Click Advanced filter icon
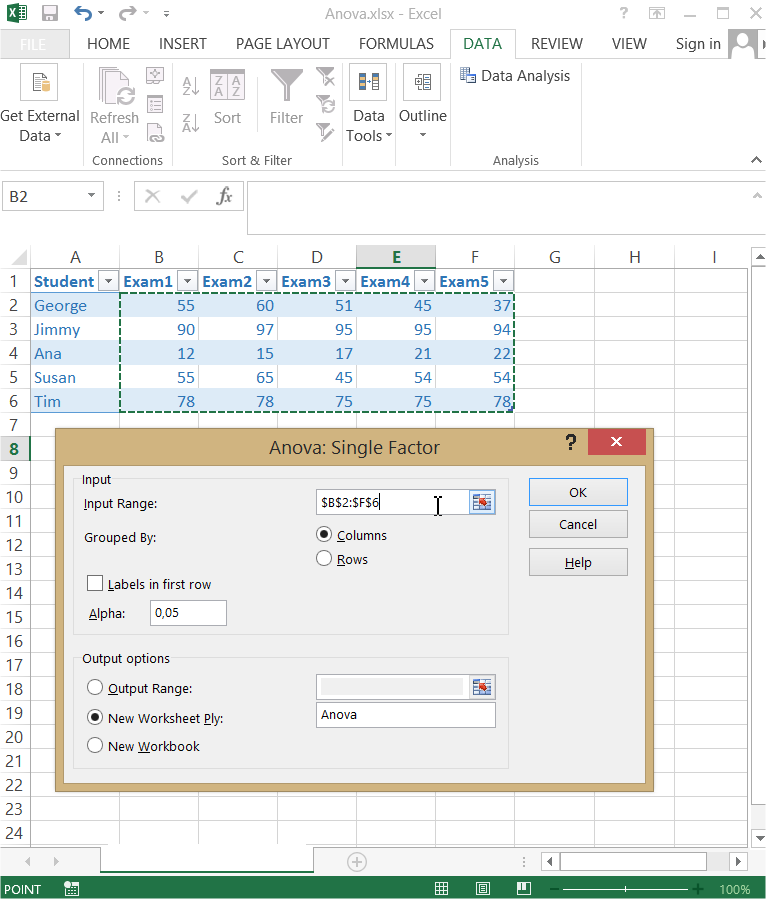The image size is (766, 899). point(326,132)
